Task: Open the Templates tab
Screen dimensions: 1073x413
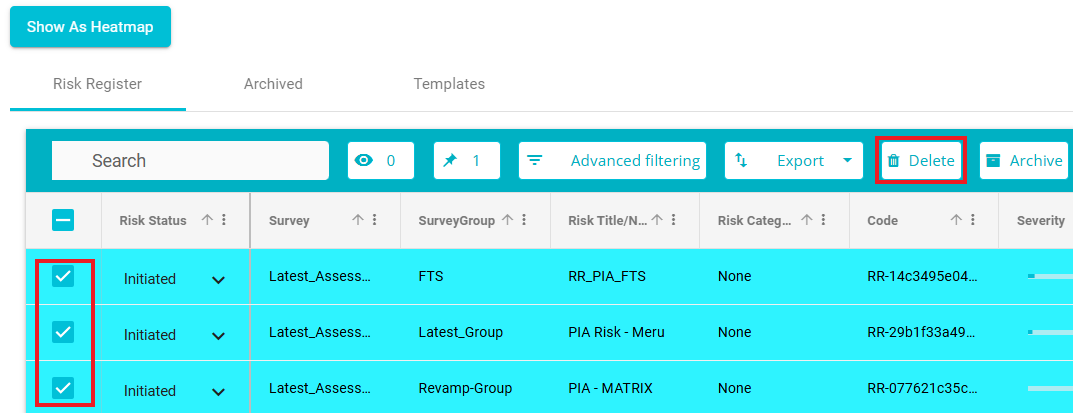Action: [x=449, y=84]
